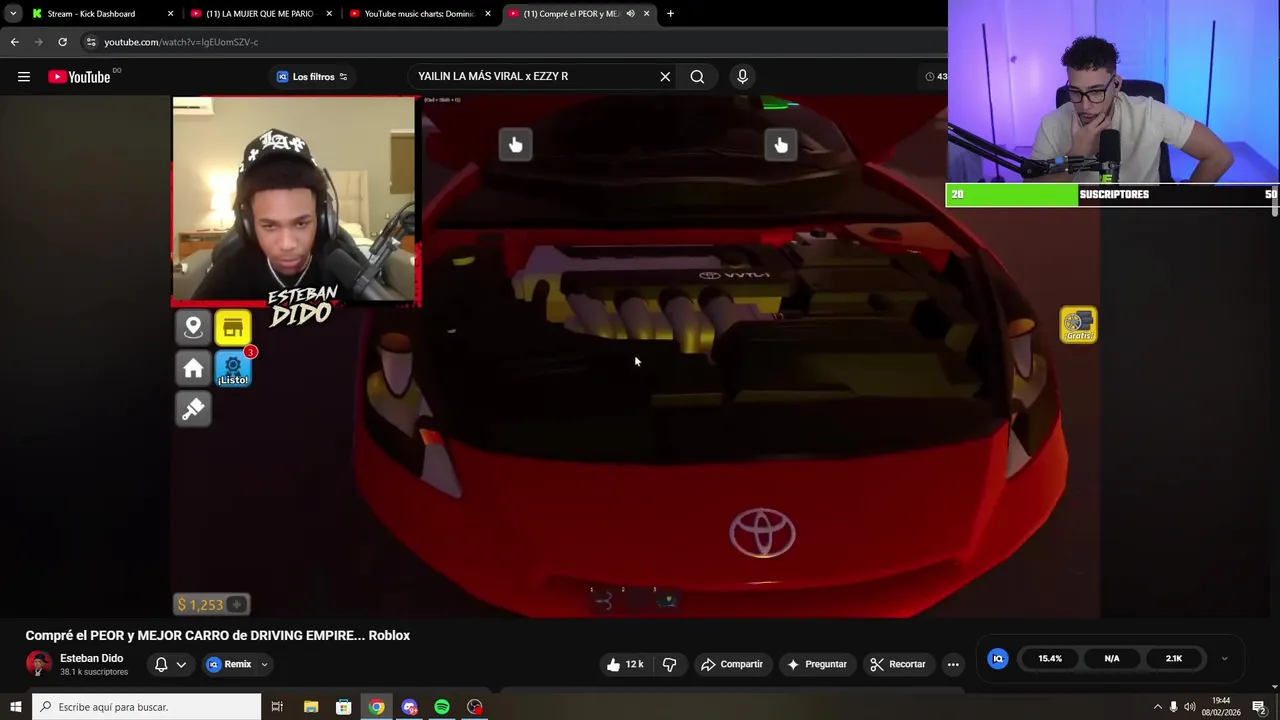Click the right hand pointer icon in video
Viewport: 1280px width, 720px height.
point(781,145)
